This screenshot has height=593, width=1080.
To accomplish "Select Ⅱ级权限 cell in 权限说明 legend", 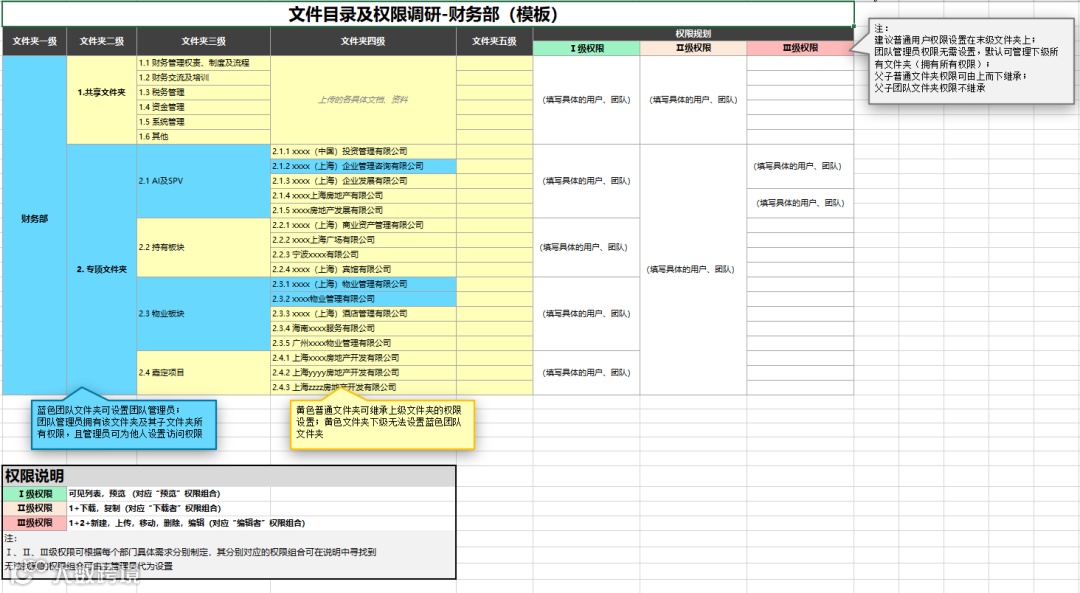I will click(x=34, y=508).
